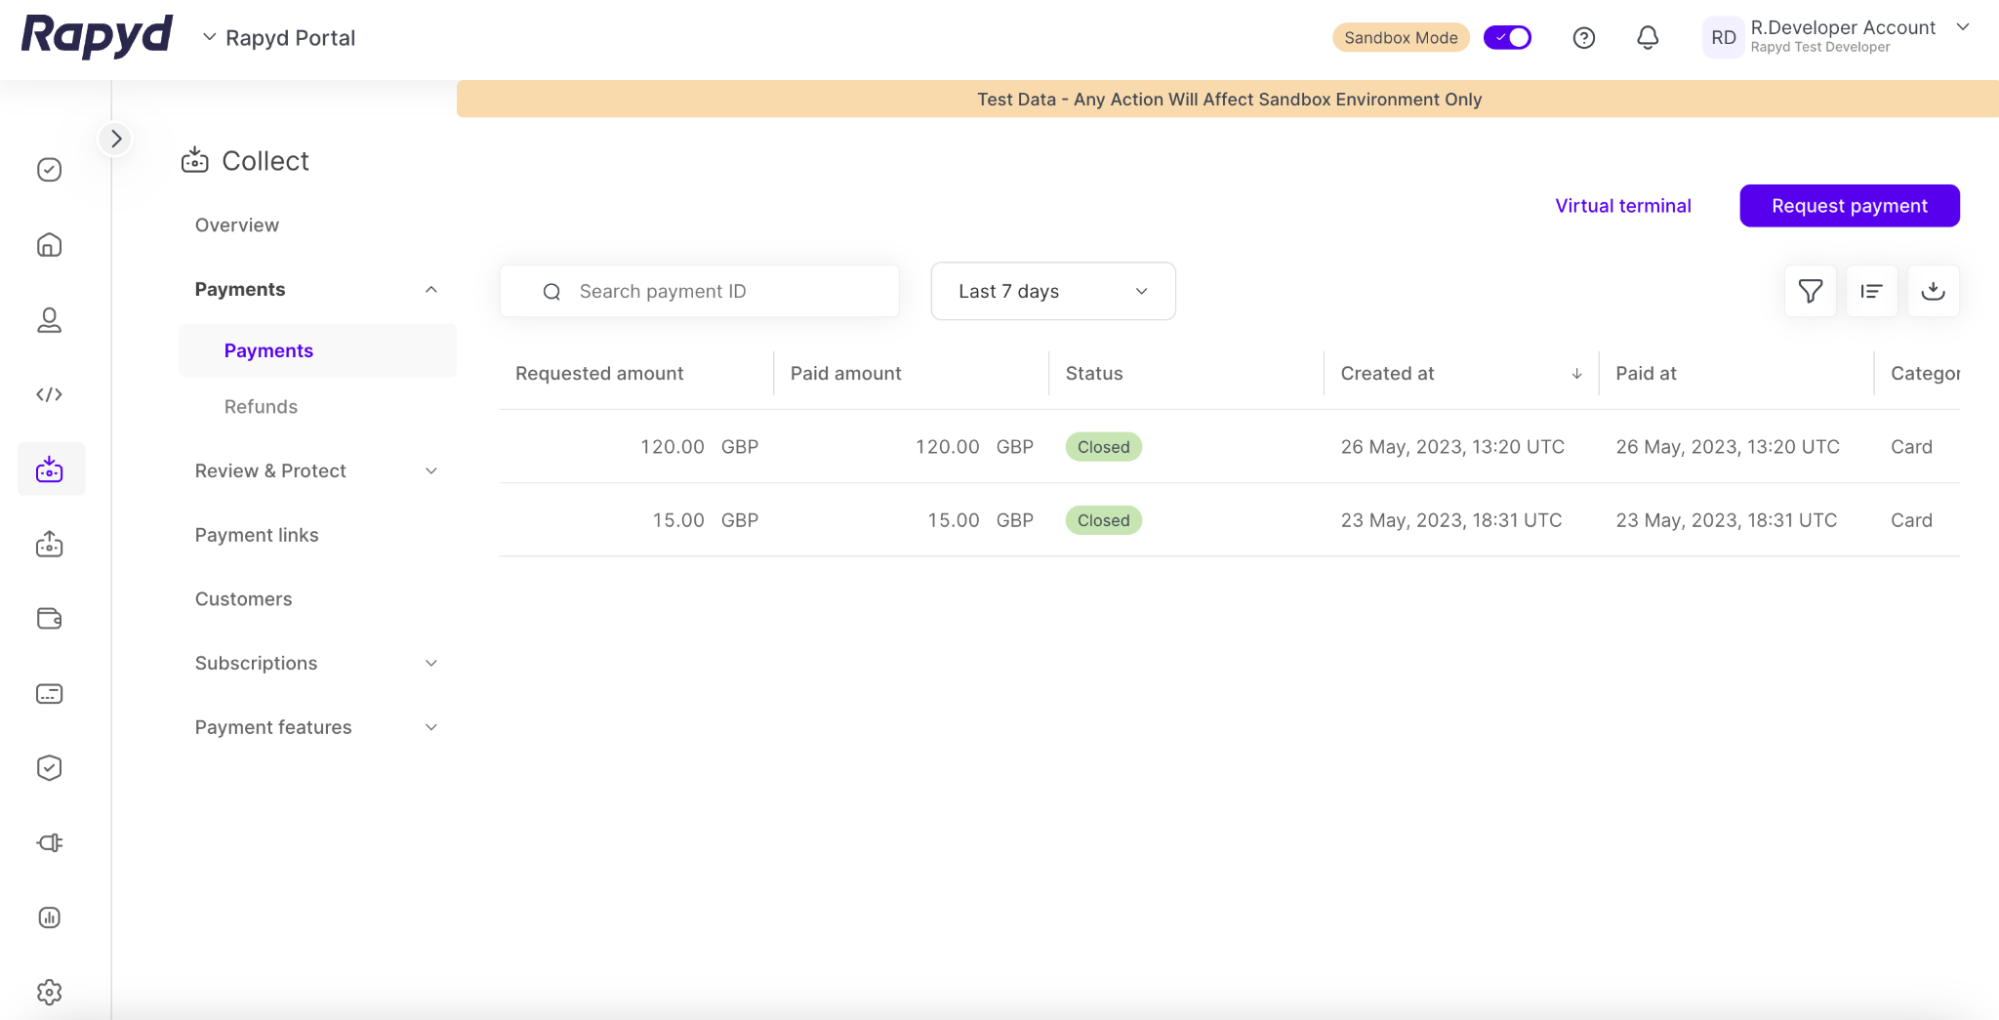Open Payment links menu item
This screenshot has height=1020, width=1999.
coord(257,535)
